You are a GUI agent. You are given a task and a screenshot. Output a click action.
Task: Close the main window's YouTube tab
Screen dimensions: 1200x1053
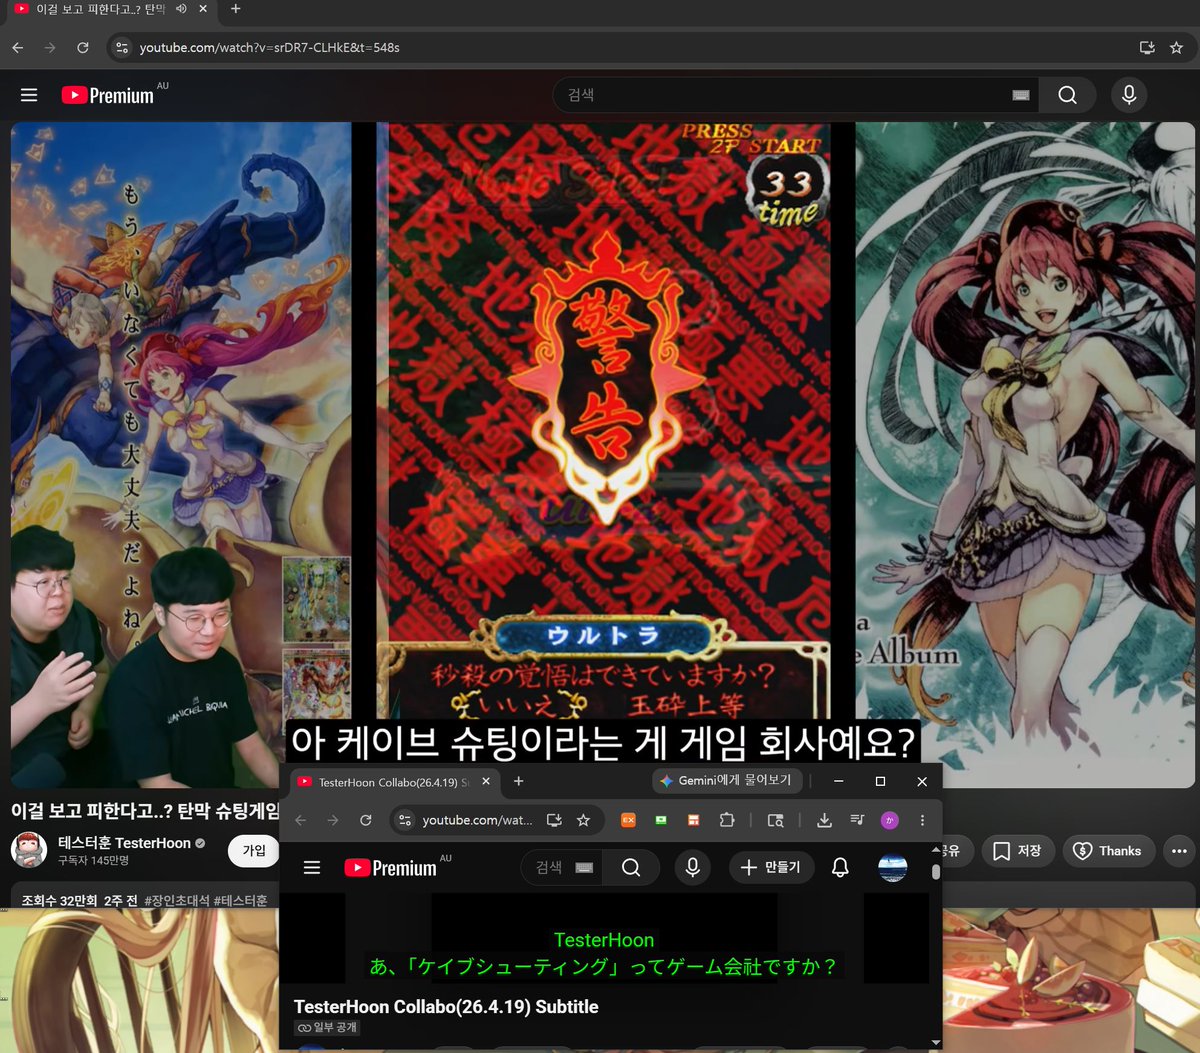tap(203, 9)
